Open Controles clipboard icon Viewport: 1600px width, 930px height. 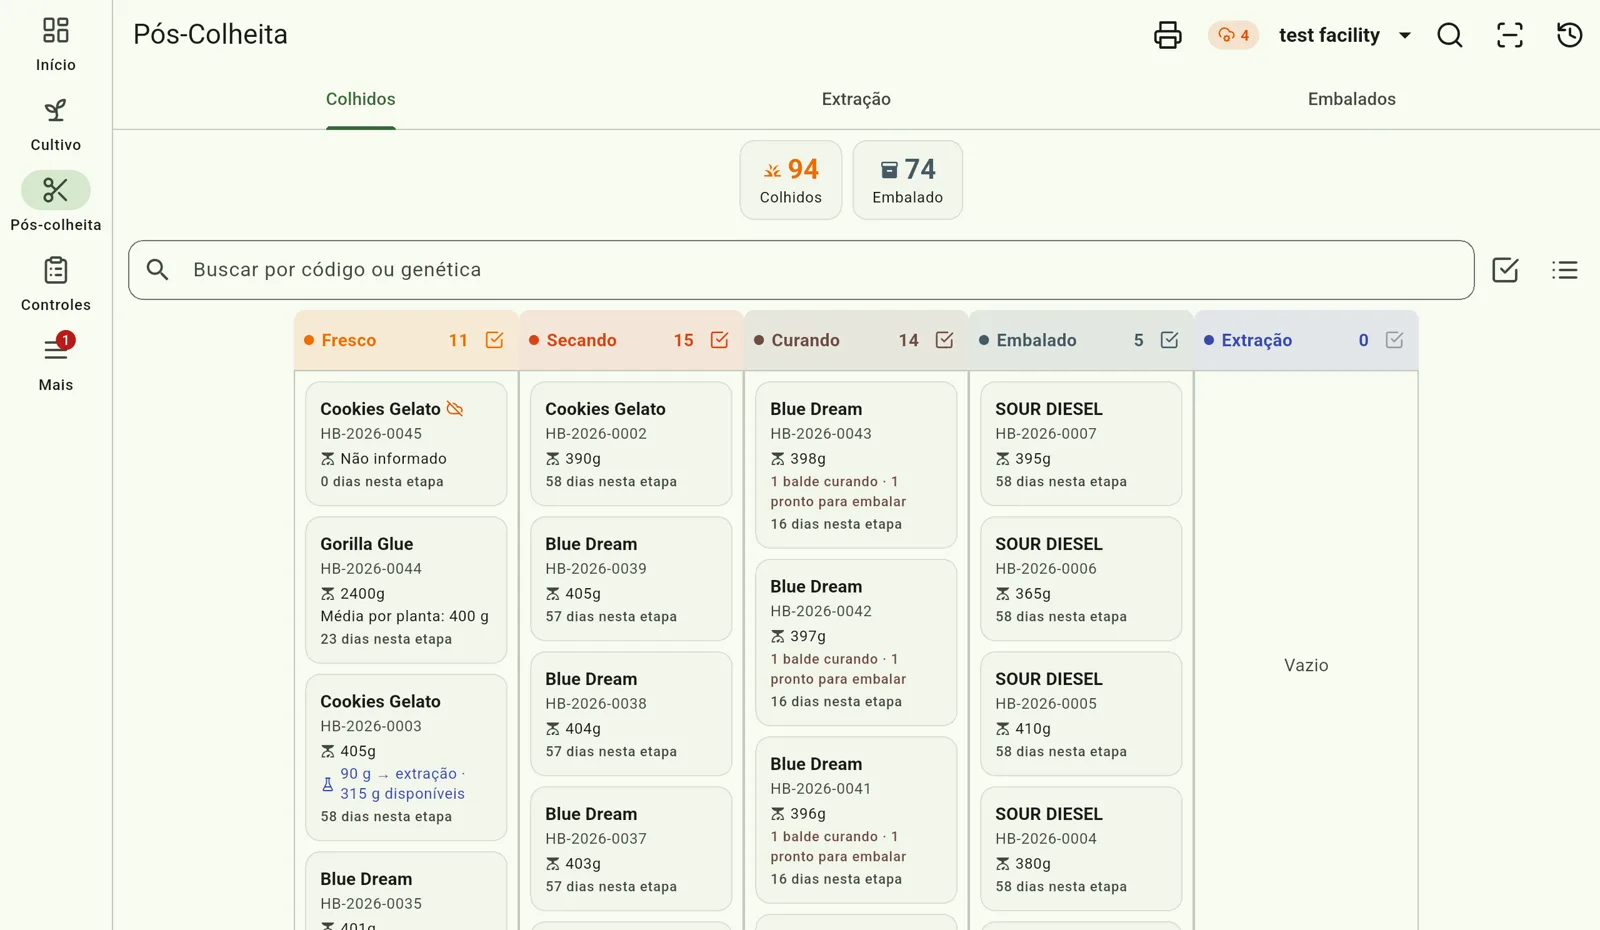point(56,270)
